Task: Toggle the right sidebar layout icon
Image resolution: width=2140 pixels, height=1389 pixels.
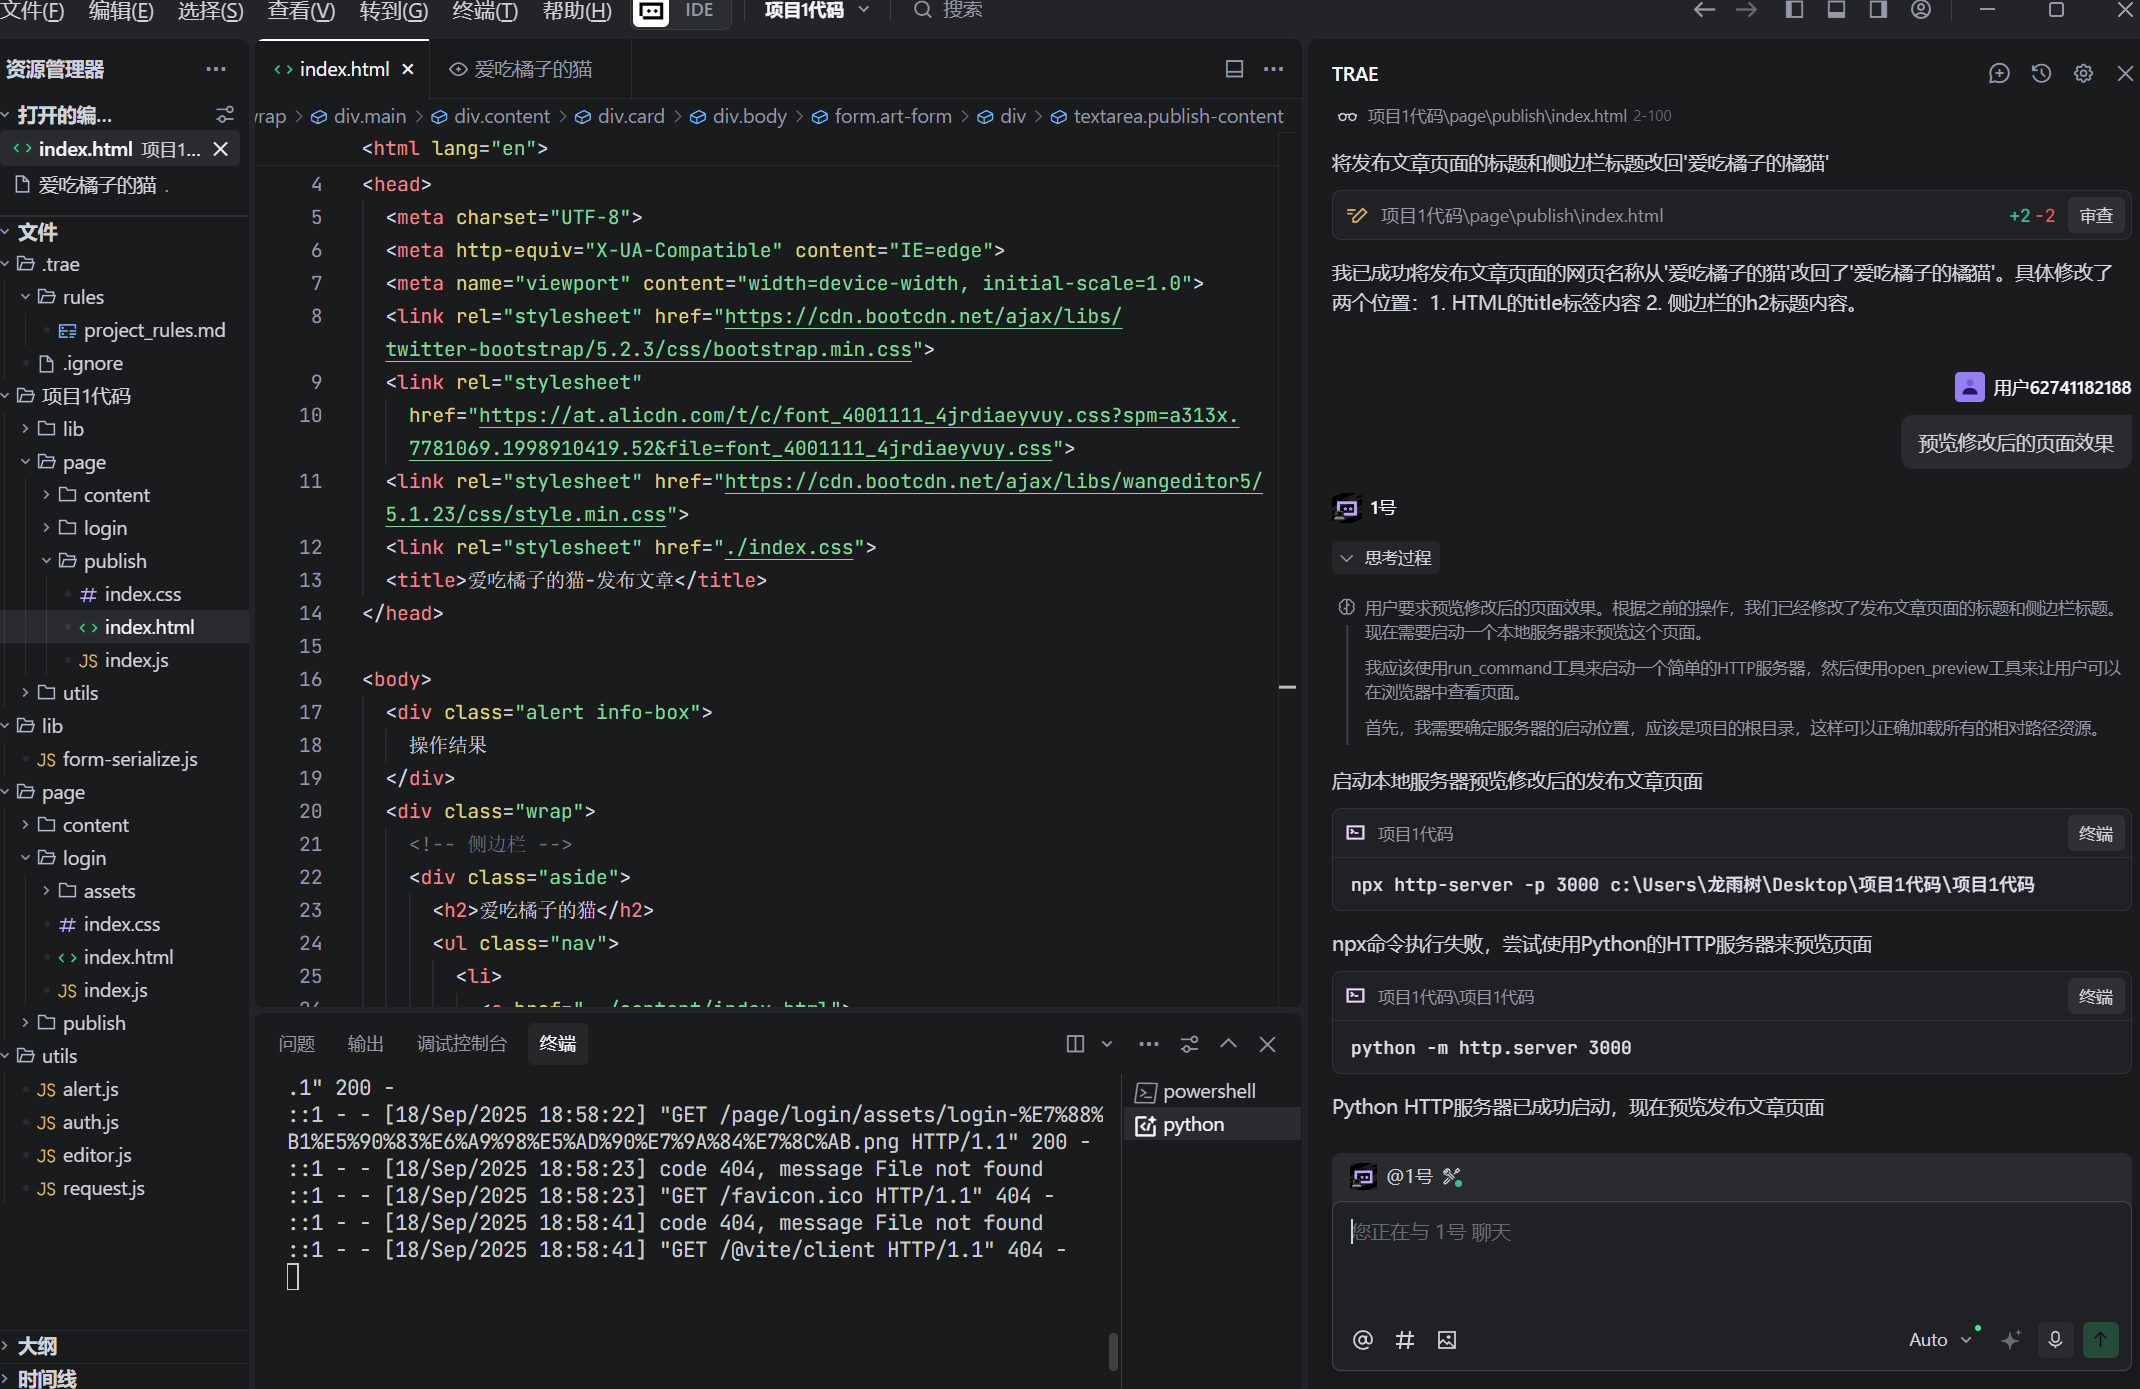Action: pyautogui.click(x=1878, y=10)
